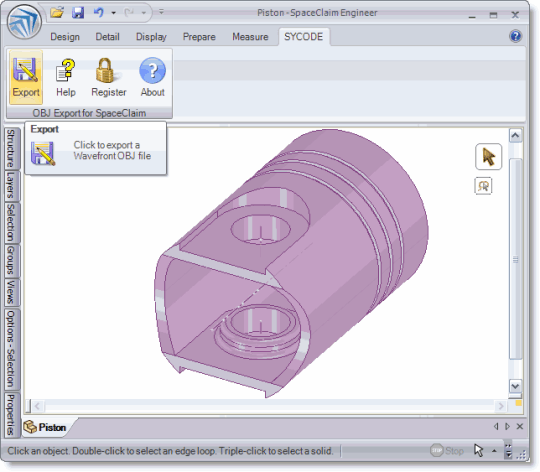
Task: Open the Properties side panel tab
Action: tap(11, 415)
